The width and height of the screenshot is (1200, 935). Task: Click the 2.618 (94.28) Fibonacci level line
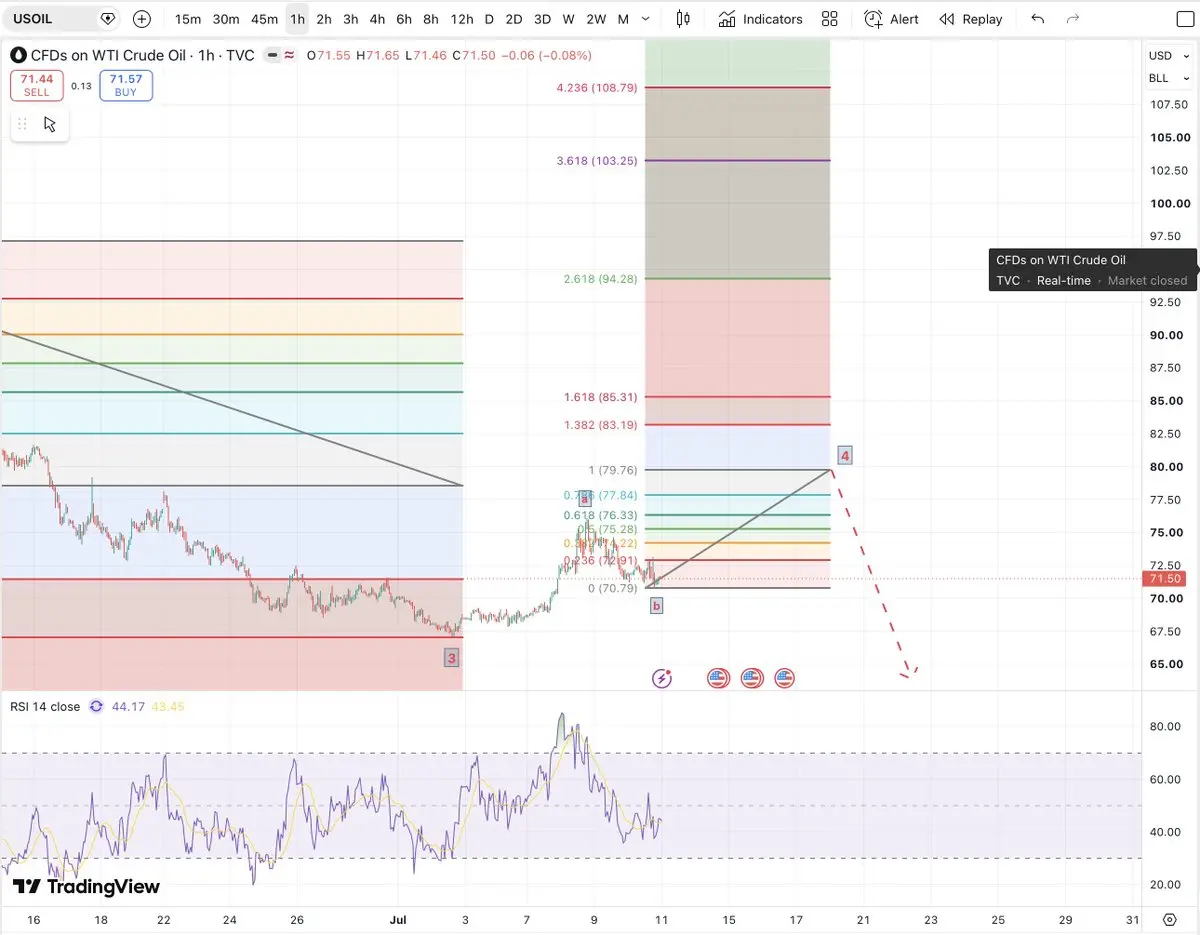(738, 278)
